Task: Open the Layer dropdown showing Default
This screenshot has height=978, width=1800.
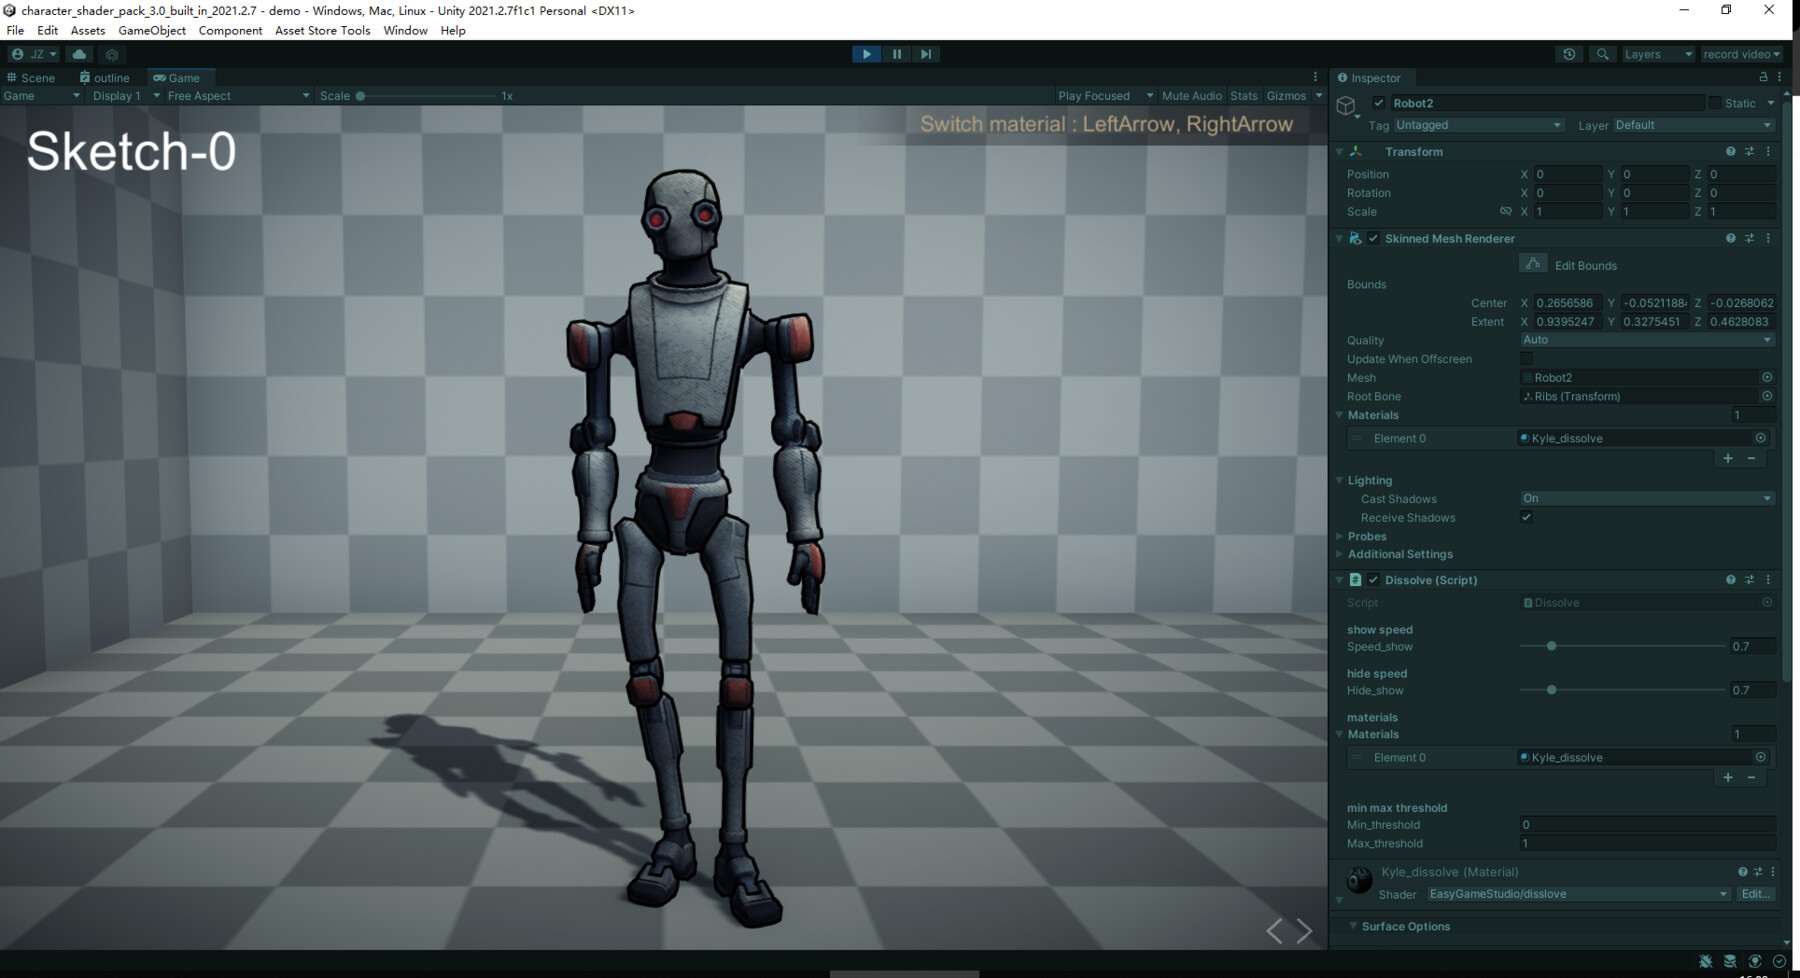Action: click(x=1692, y=125)
